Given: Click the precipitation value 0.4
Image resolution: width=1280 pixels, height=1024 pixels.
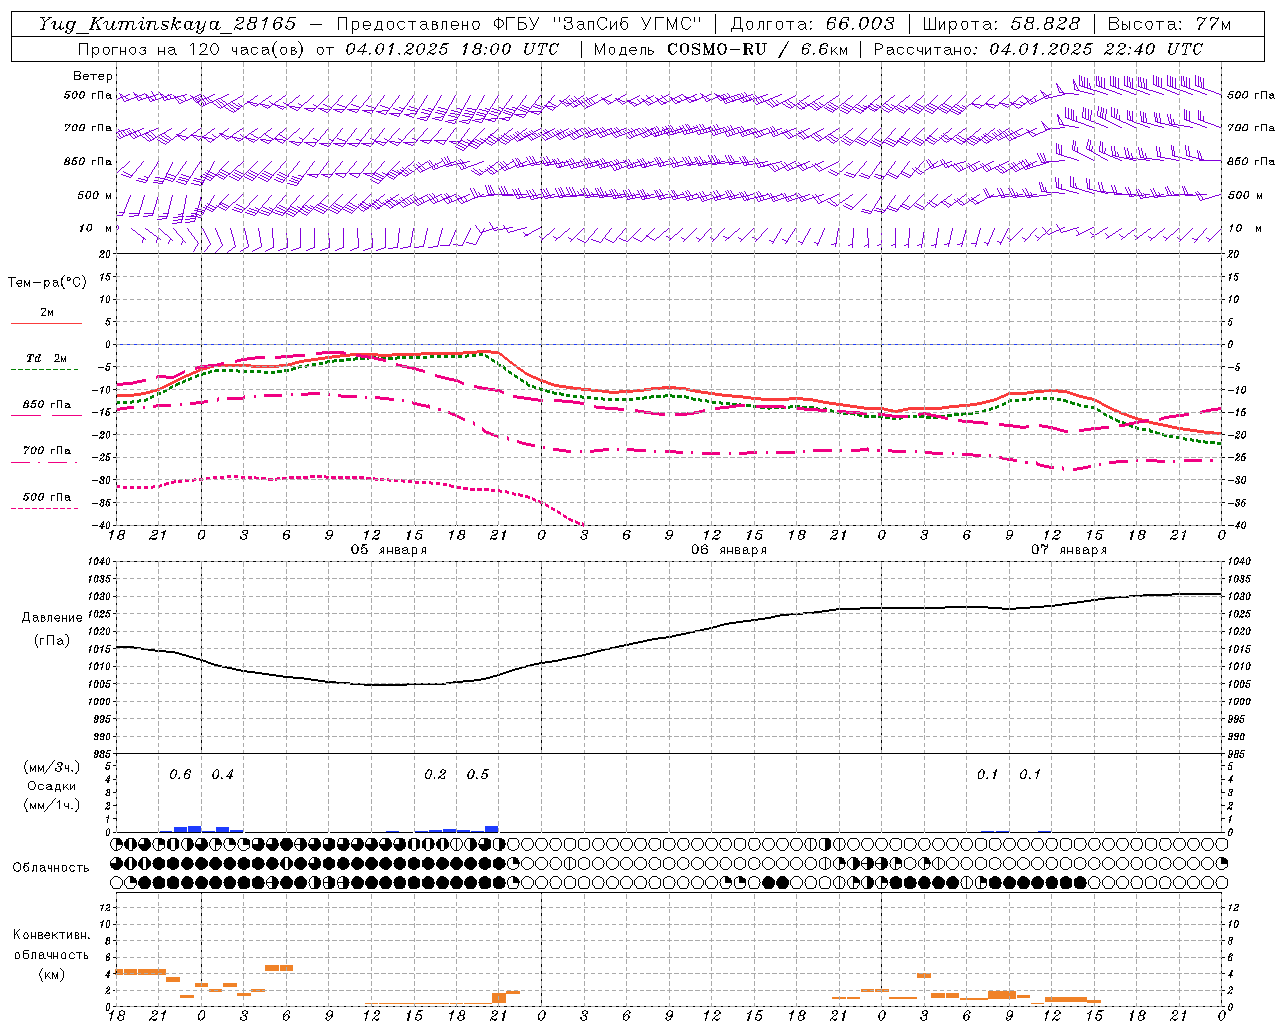Looking at the screenshot, I should pyautogui.click(x=222, y=774).
